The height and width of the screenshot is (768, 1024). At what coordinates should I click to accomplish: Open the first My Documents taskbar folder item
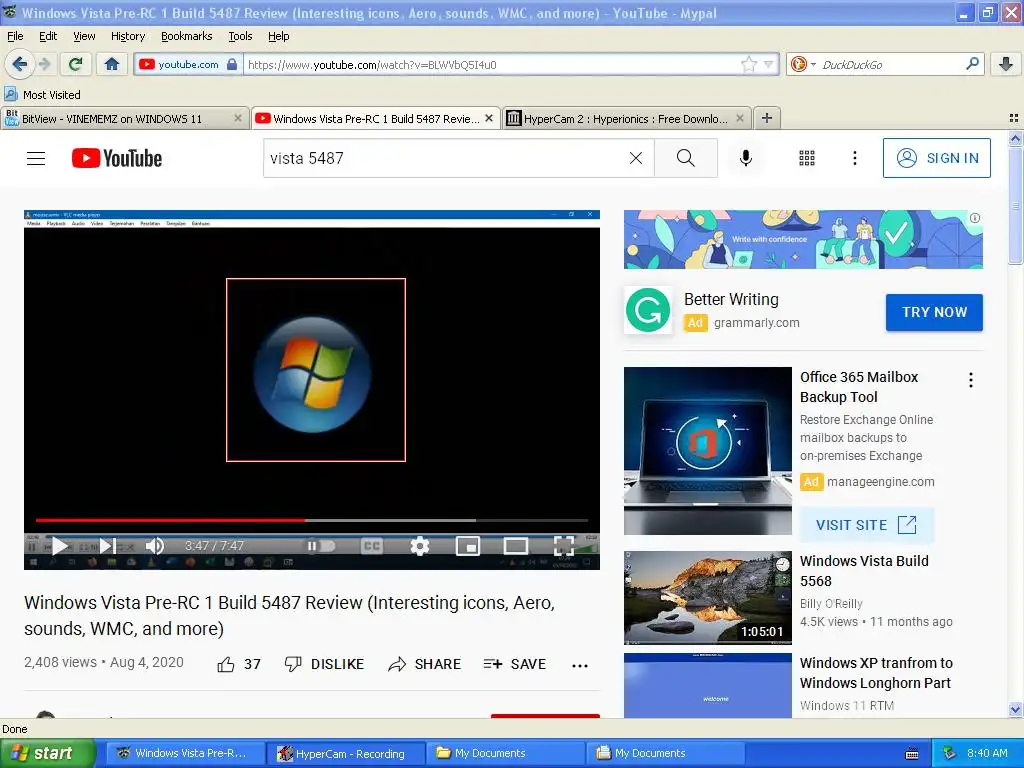click(x=504, y=754)
